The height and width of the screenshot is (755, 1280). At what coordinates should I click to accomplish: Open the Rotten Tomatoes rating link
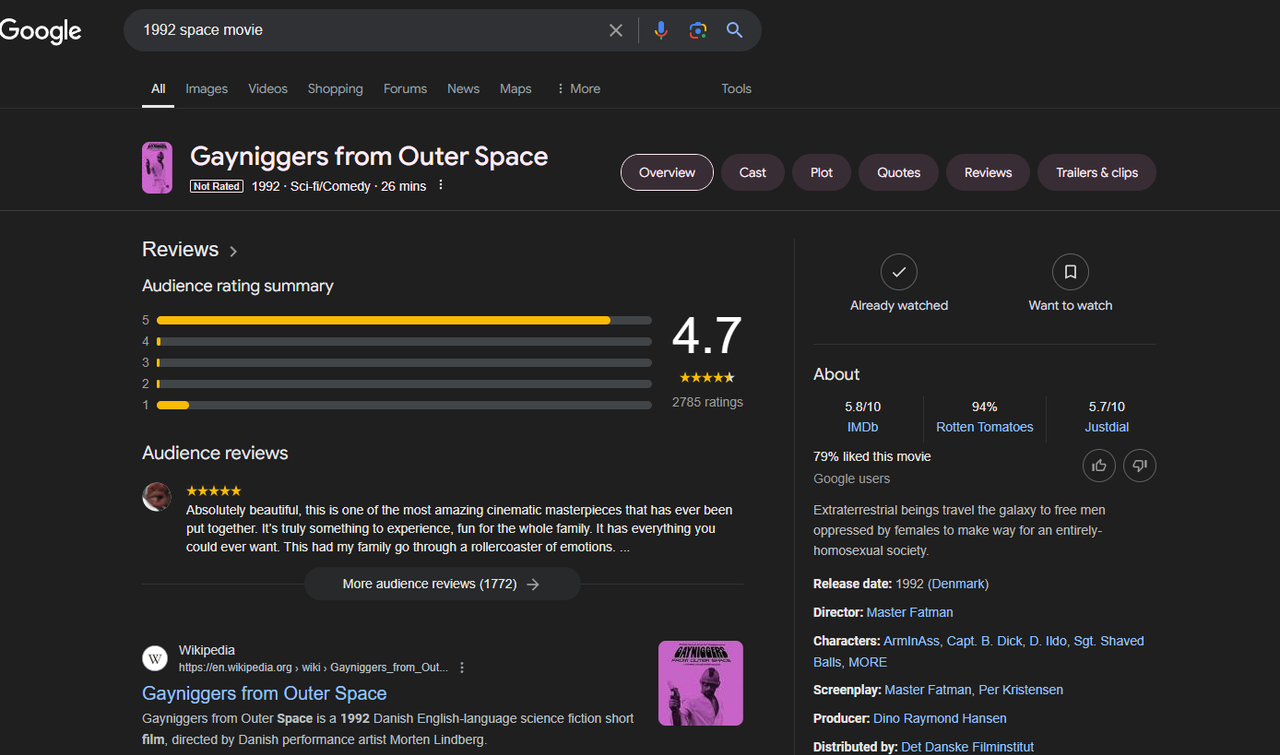(x=985, y=427)
